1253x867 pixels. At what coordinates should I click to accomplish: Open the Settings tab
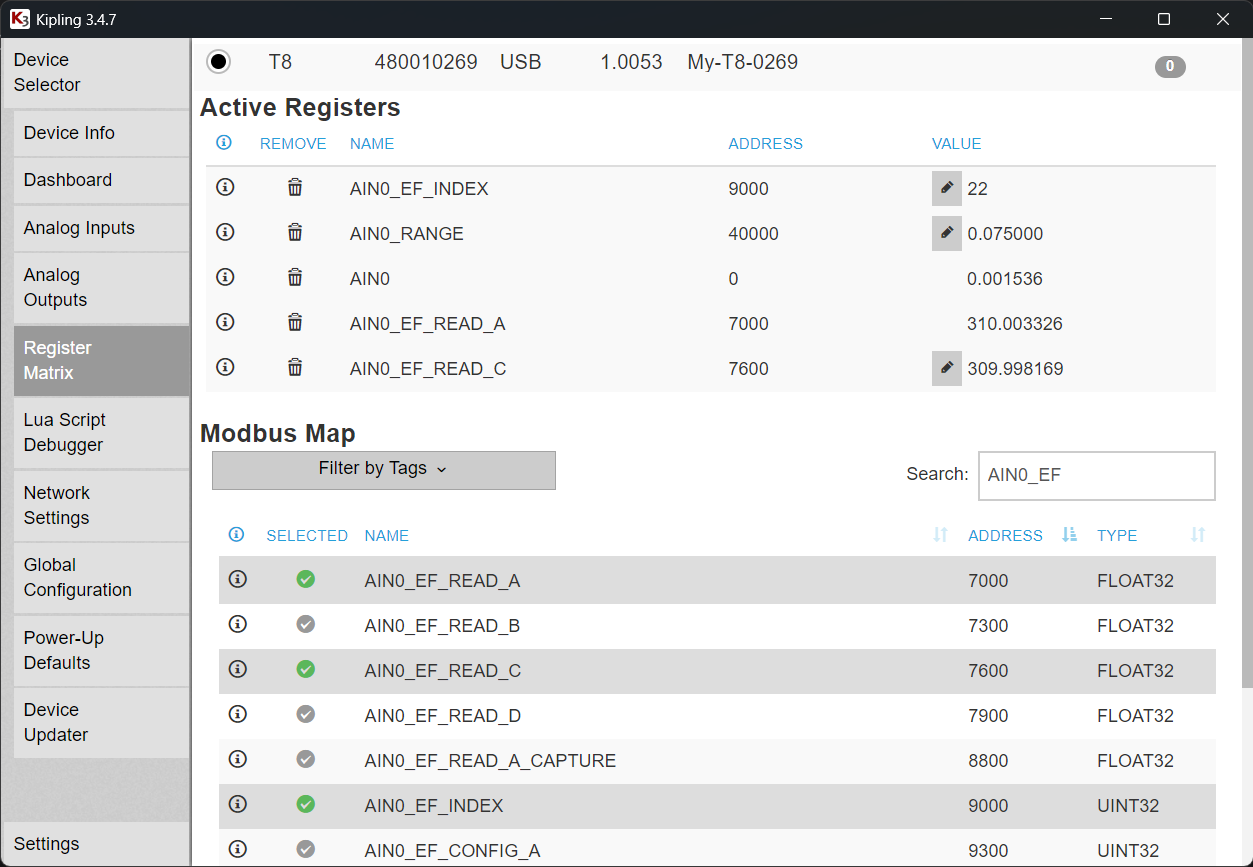(x=95, y=844)
